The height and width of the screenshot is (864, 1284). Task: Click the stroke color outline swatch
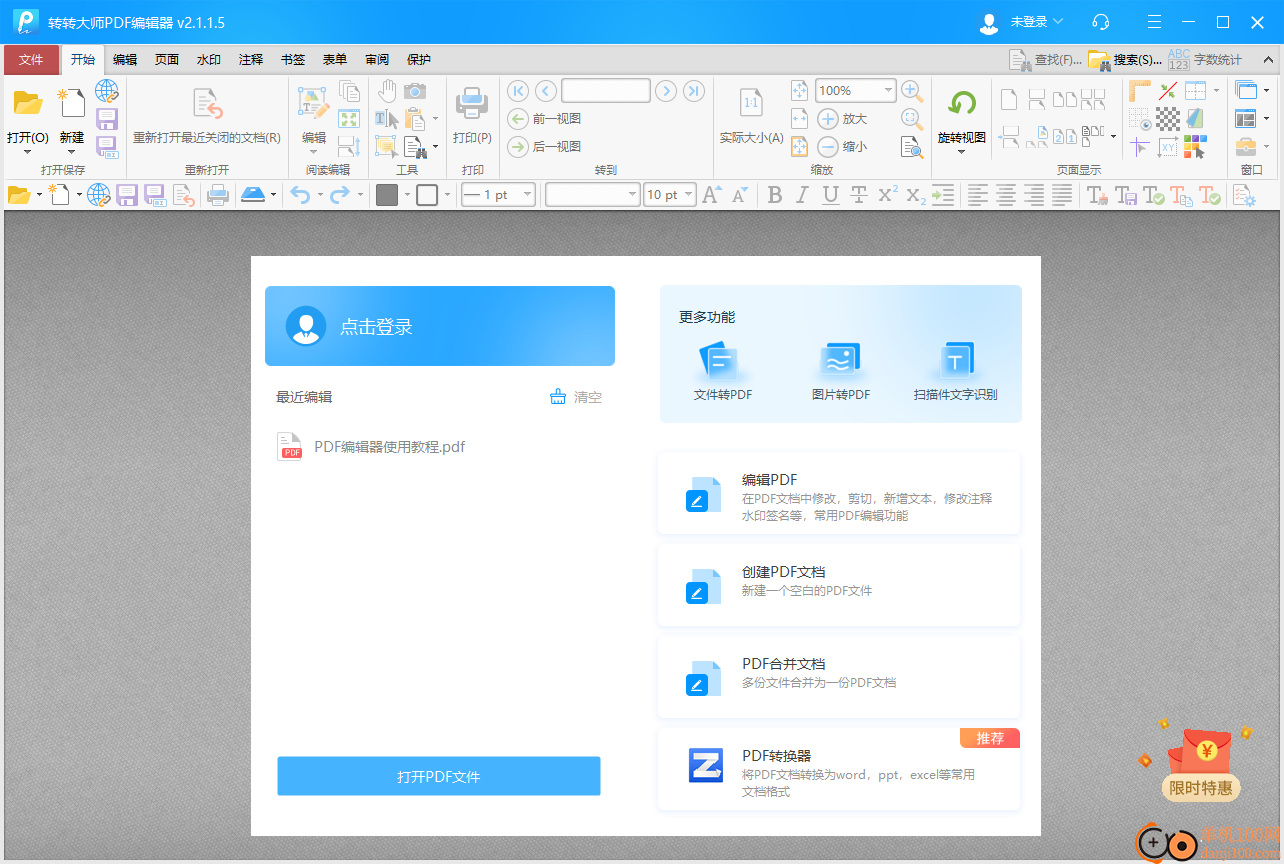tap(427, 195)
